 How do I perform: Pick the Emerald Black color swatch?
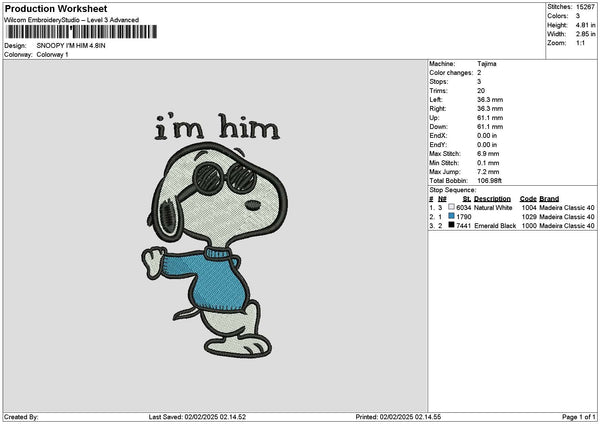[452, 226]
